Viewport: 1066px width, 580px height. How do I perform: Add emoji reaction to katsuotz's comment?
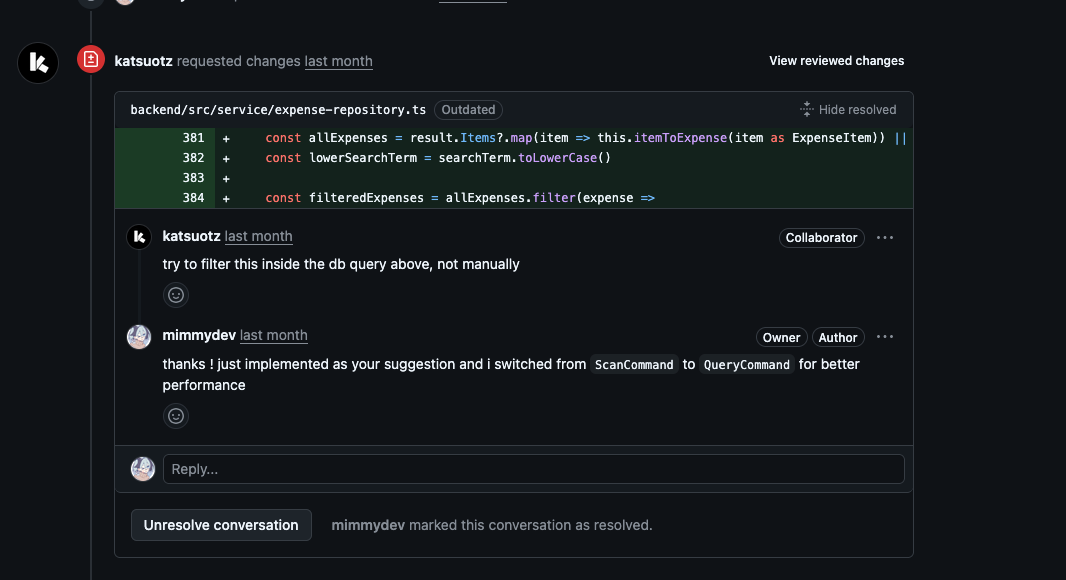(176, 295)
